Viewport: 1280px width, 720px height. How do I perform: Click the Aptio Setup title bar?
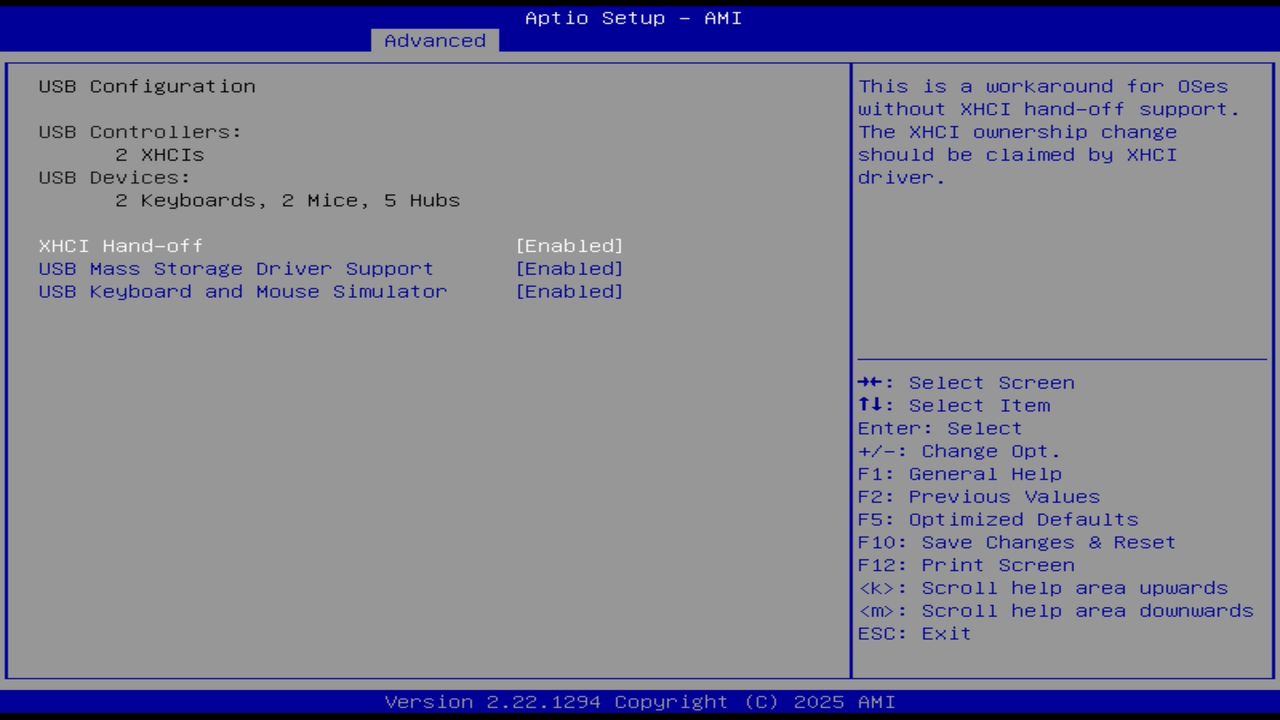(632, 17)
